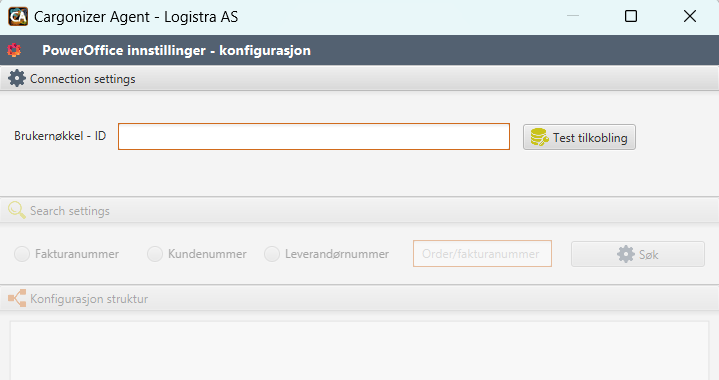Select the Kundenummer radio button
Viewport: 719px width, 380px height.
tap(155, 254)
